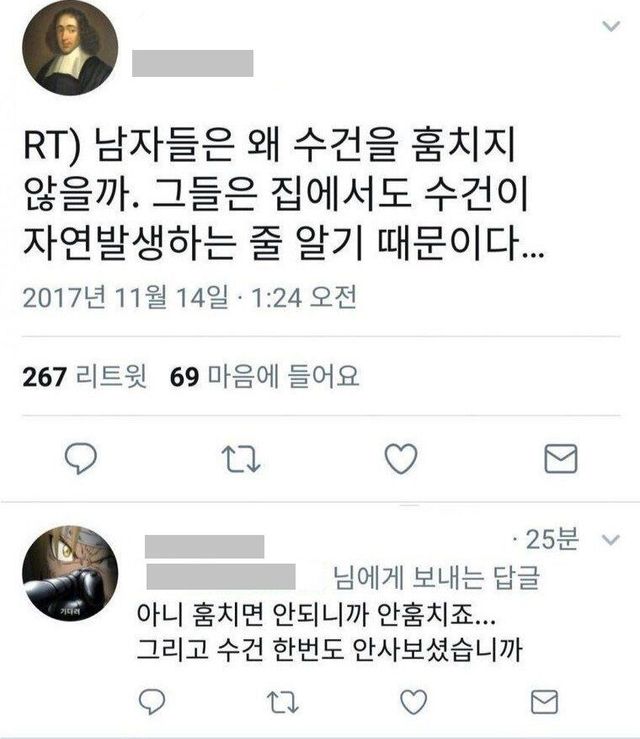Share reply tweet via envelope icon

(545, 702)
